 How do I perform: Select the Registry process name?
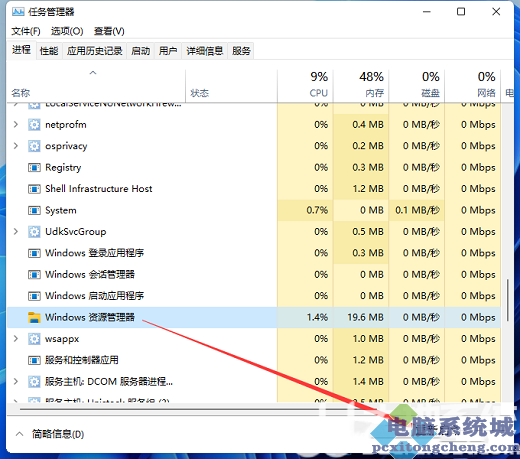pos(63,168)
